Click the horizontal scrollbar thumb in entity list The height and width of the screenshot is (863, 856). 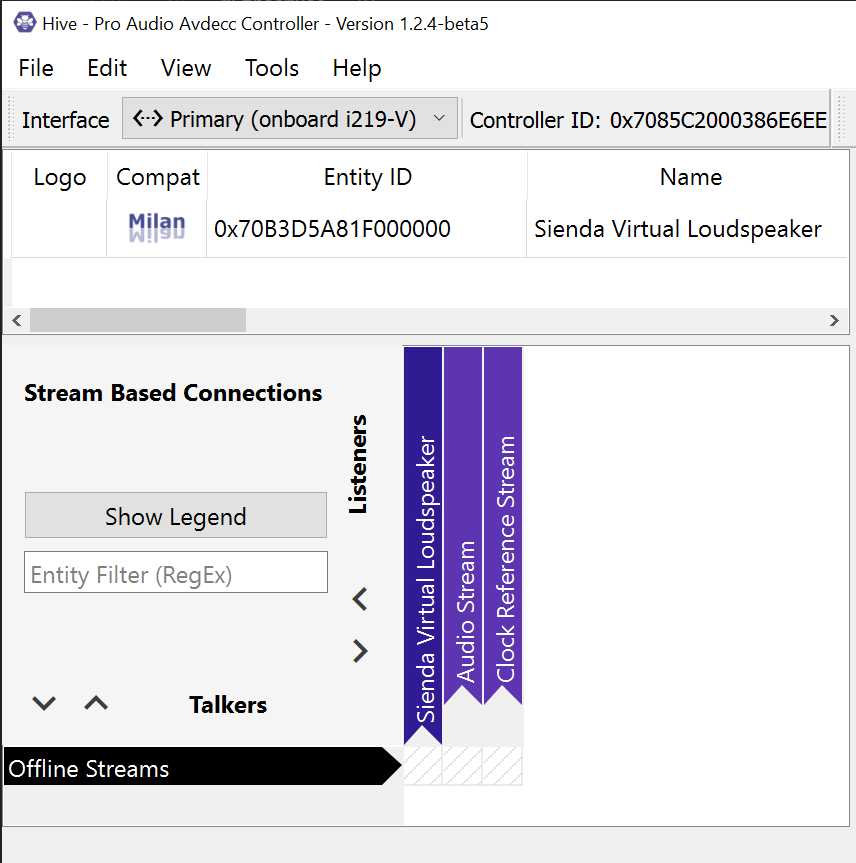pos(138,320)
